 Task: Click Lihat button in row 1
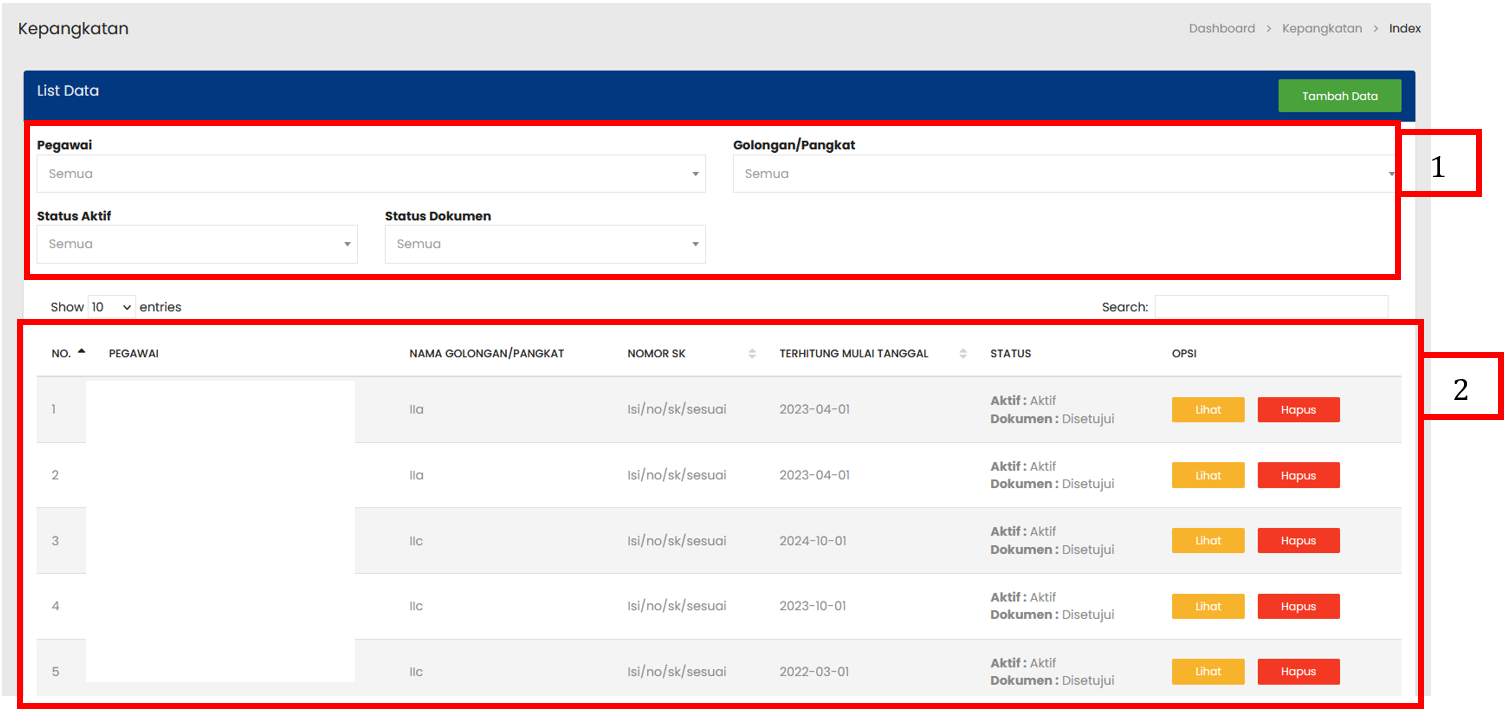tap(1208, 410)
